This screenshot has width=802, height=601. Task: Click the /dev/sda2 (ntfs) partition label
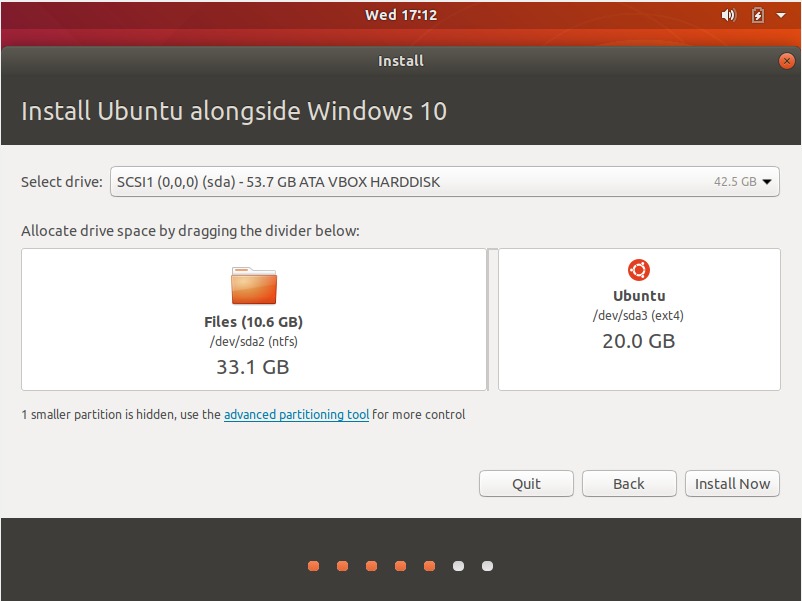pos(253,342)
